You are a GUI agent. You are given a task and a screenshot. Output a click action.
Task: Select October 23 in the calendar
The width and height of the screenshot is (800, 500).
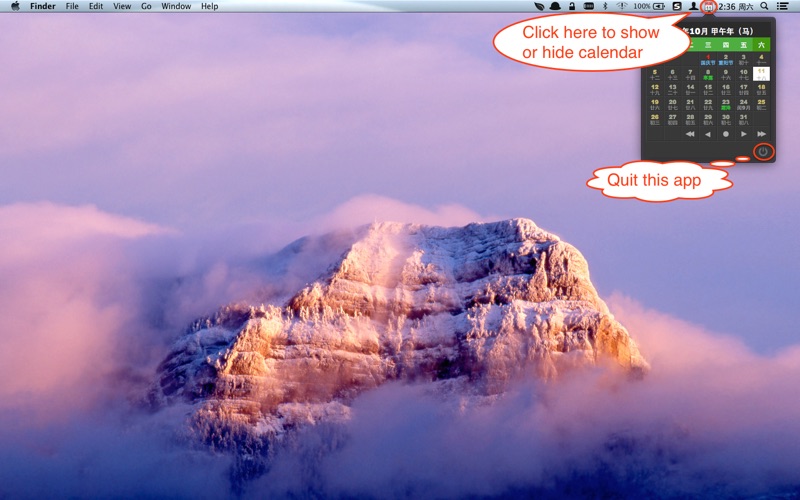726,104
